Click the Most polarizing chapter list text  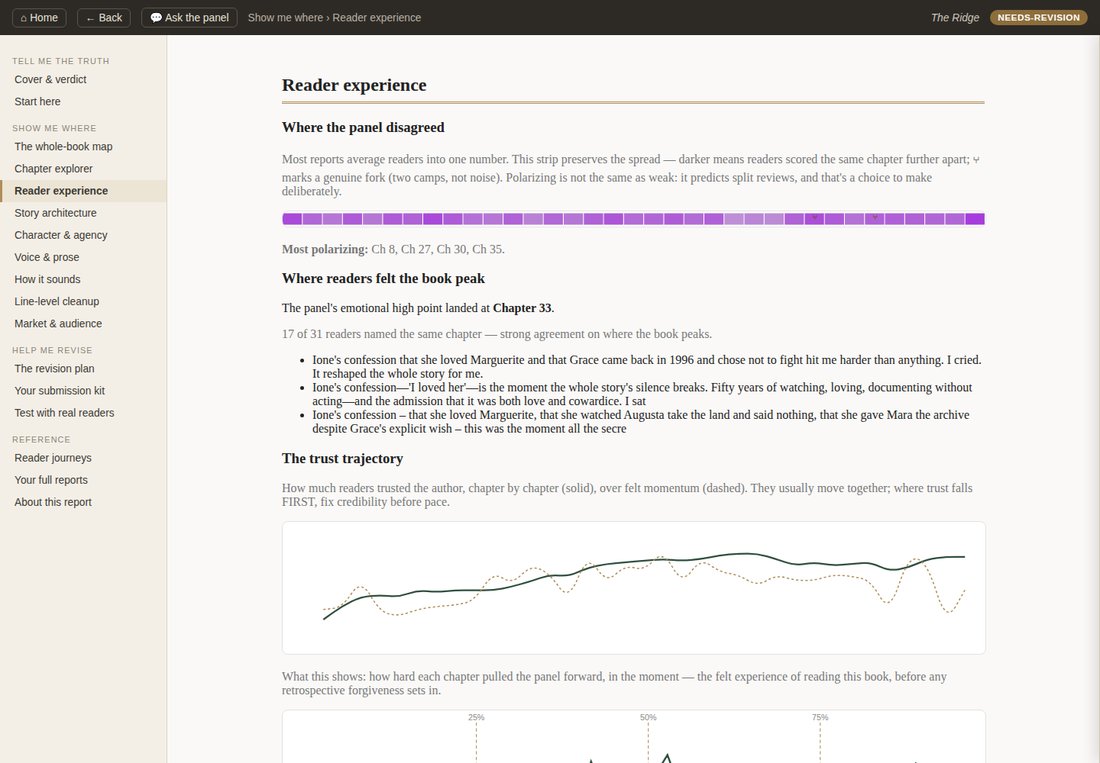tap(393, 249)
